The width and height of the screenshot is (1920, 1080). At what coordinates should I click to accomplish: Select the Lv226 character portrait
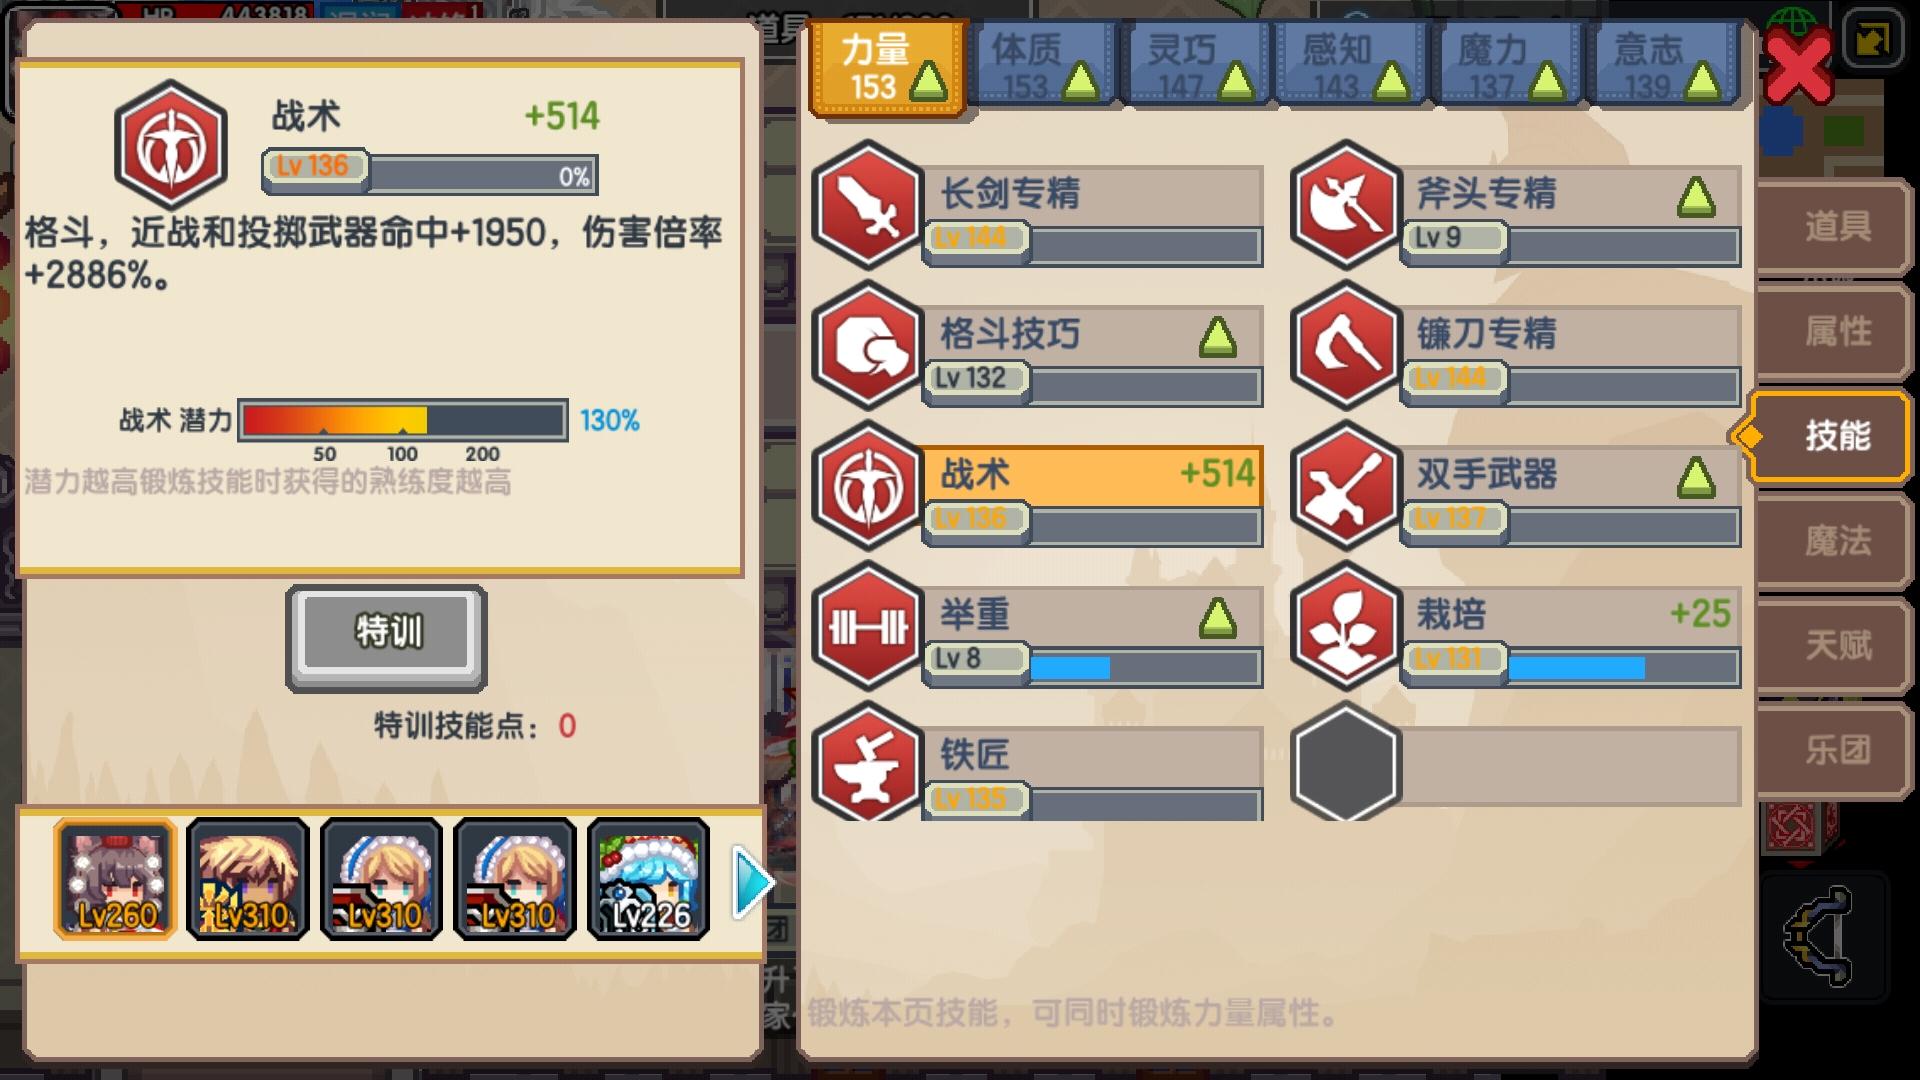point(648,879)
